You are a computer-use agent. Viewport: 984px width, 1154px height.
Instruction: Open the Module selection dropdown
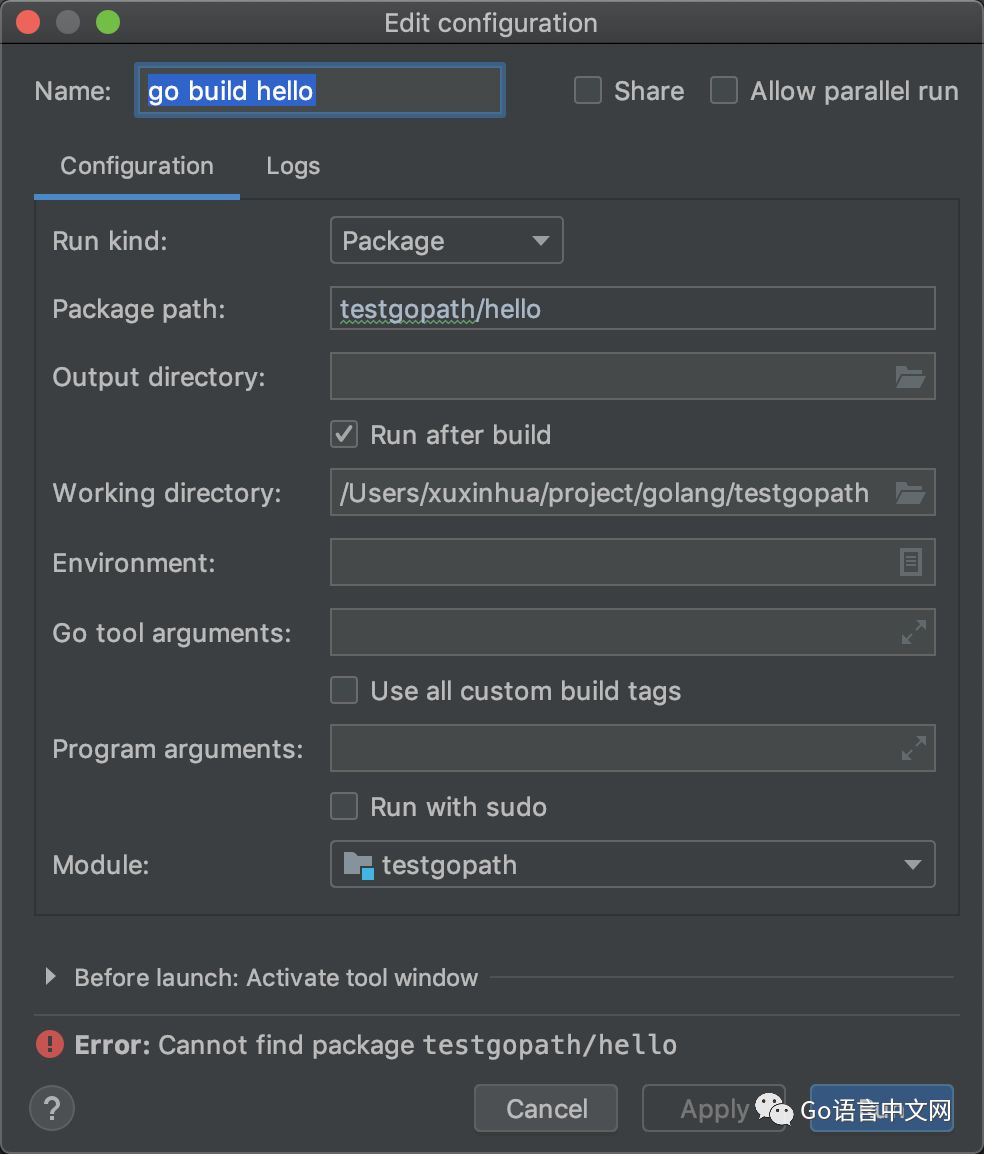632,865
